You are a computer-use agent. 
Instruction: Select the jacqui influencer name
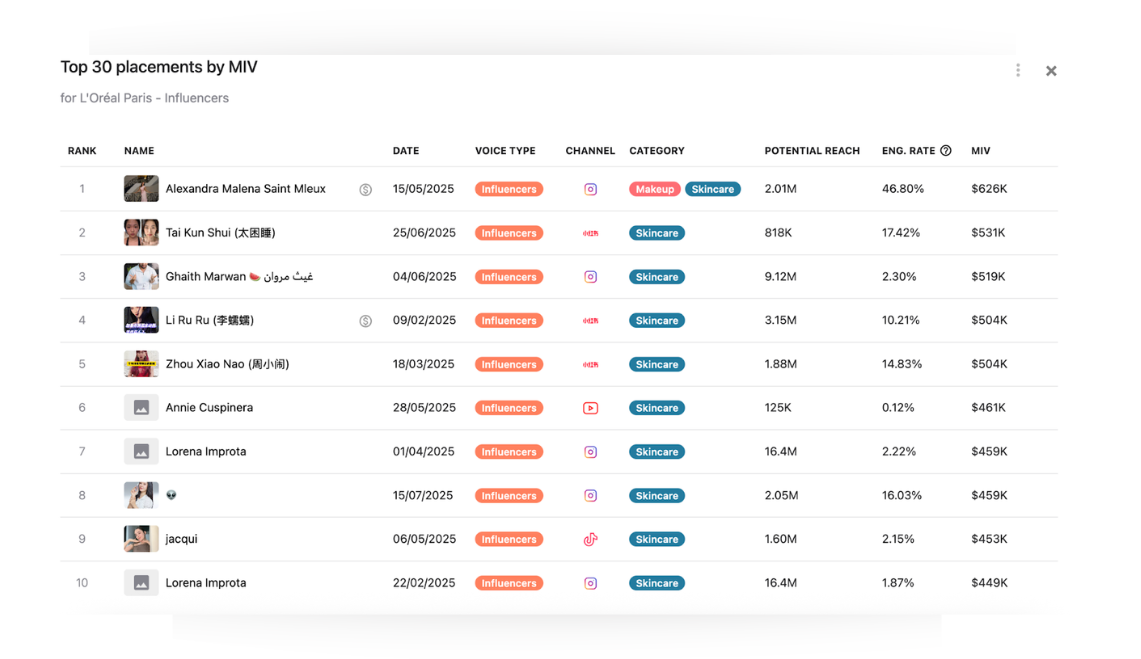tap(181, 539)
